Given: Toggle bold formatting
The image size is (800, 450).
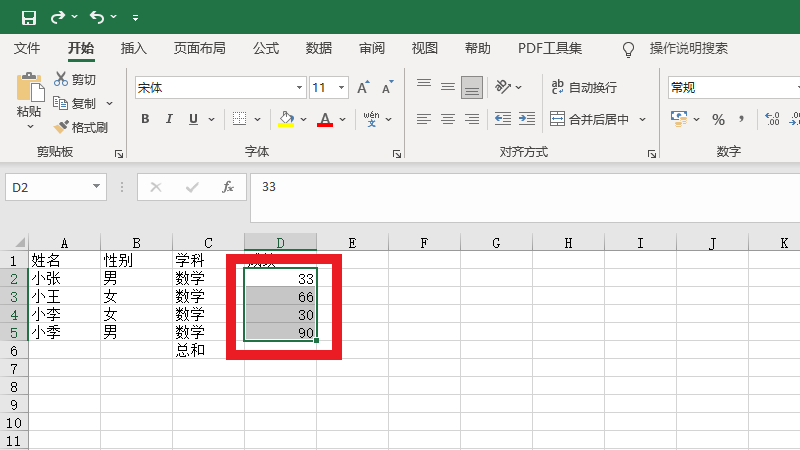Looking at the screenshot, I should click(x=144, y=119).
